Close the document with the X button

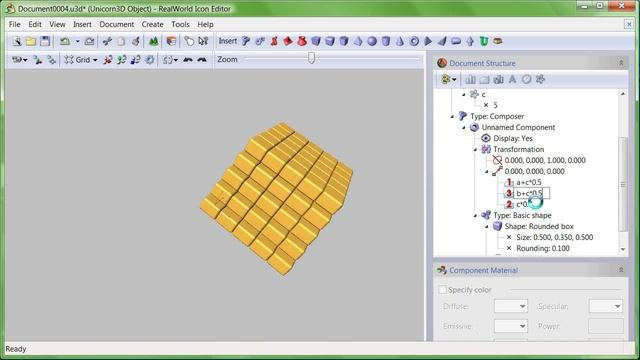click(629, 24)
